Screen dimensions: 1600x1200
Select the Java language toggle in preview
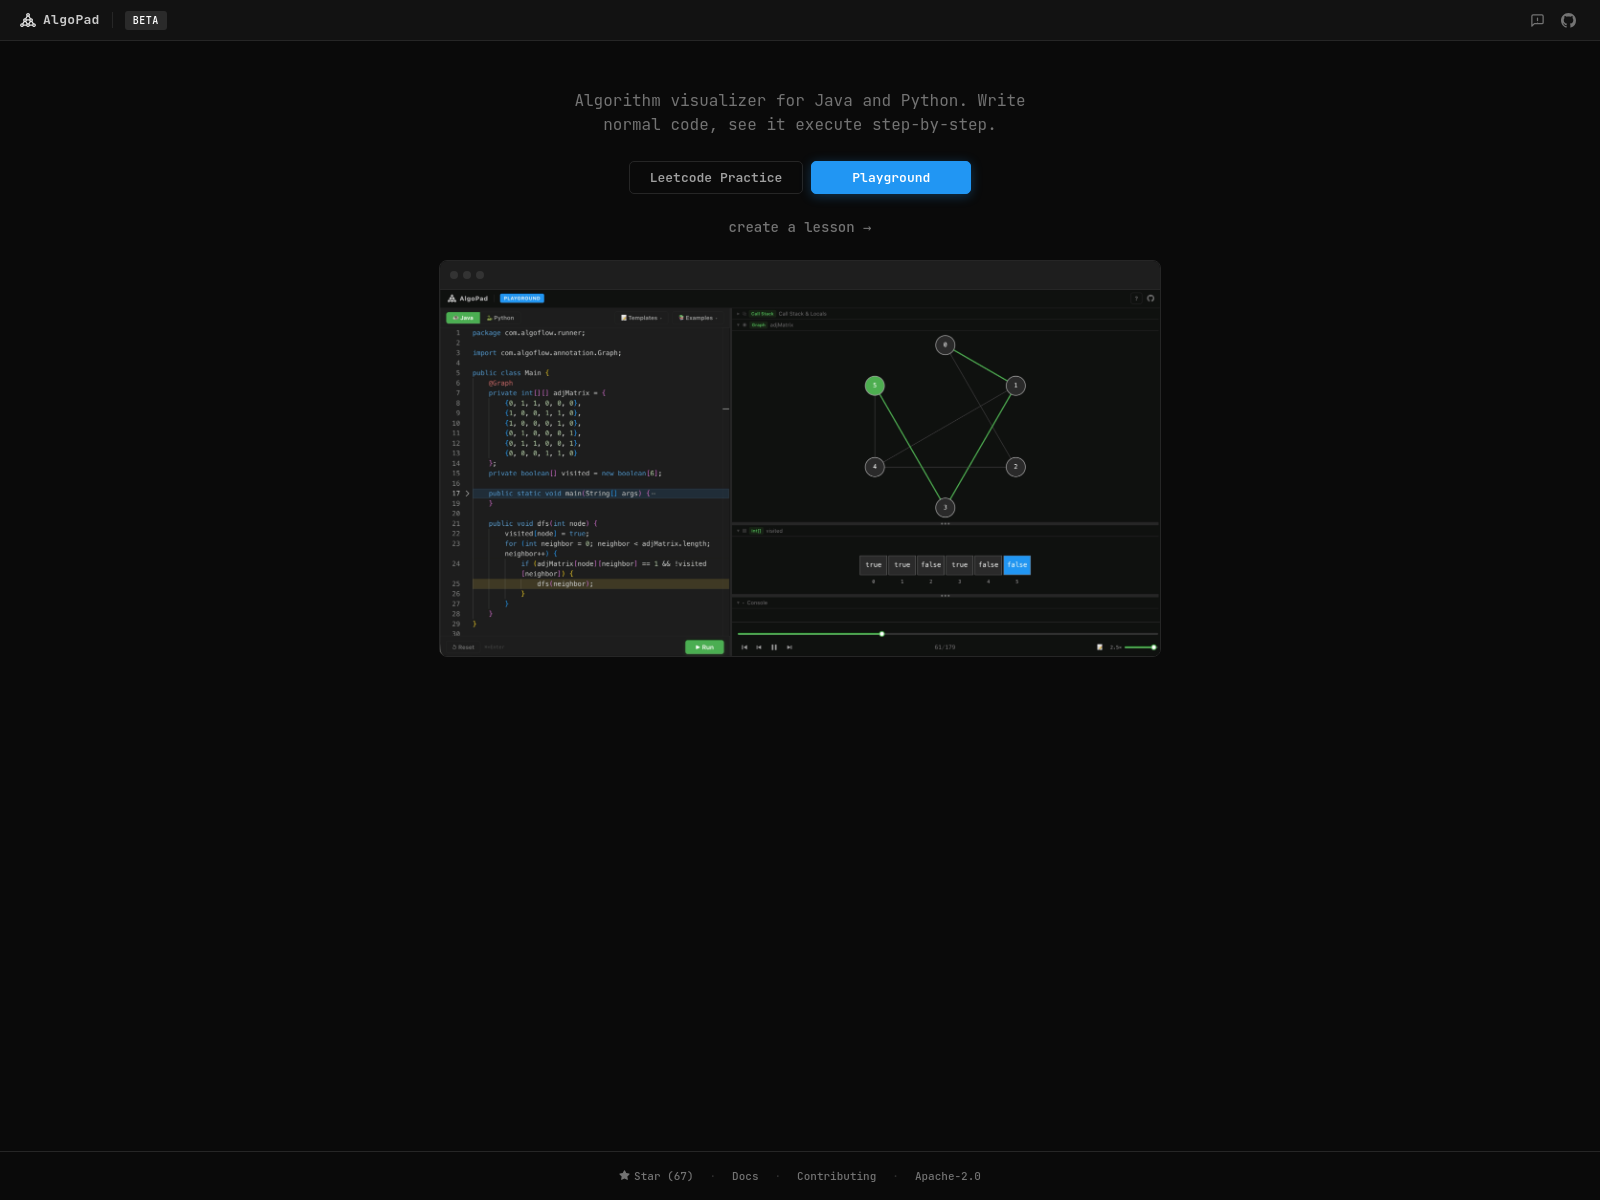[x=463, y=318]
